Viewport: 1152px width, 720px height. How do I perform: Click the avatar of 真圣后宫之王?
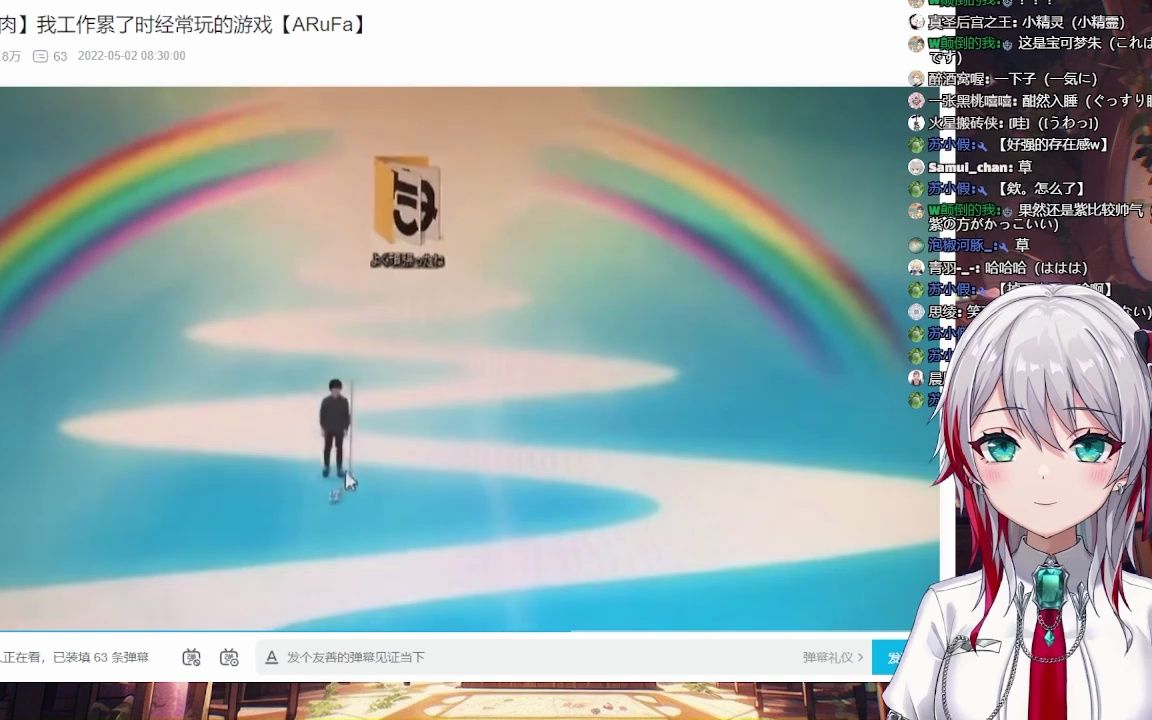coord(916,22)
